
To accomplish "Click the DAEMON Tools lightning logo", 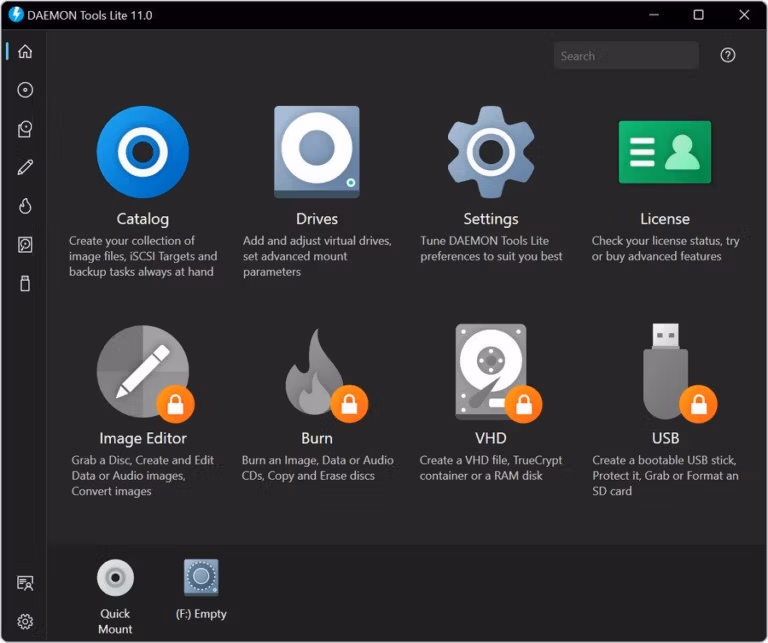I will coord(16,15).
